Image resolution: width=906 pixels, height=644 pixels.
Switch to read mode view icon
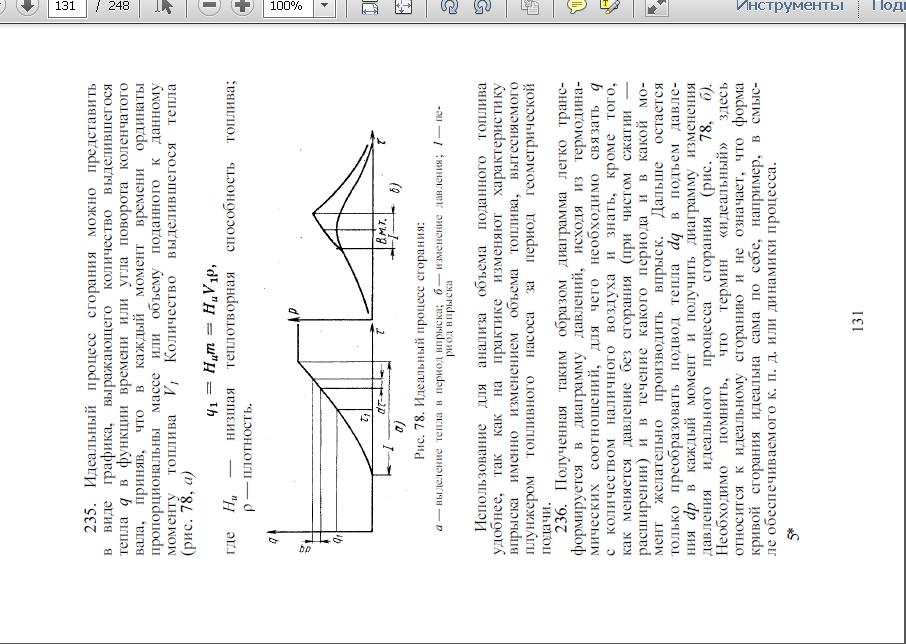(656, 6)
